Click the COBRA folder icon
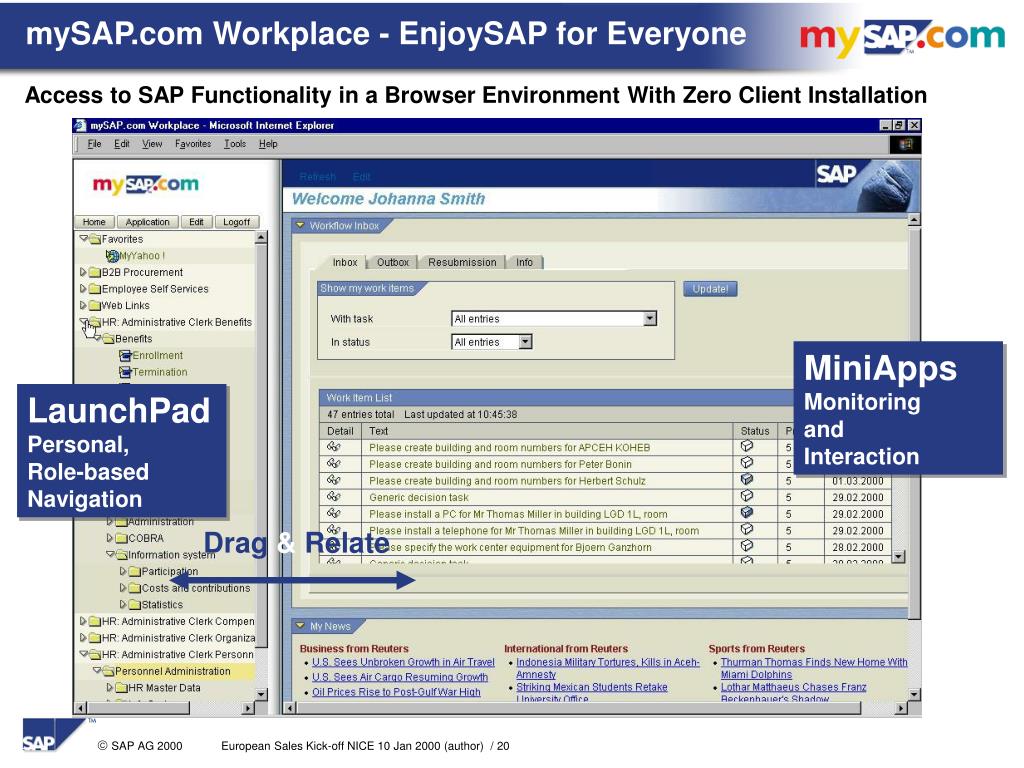Image resolution: width=1024 pixels, height=768 pixels. tap(121, 539)
